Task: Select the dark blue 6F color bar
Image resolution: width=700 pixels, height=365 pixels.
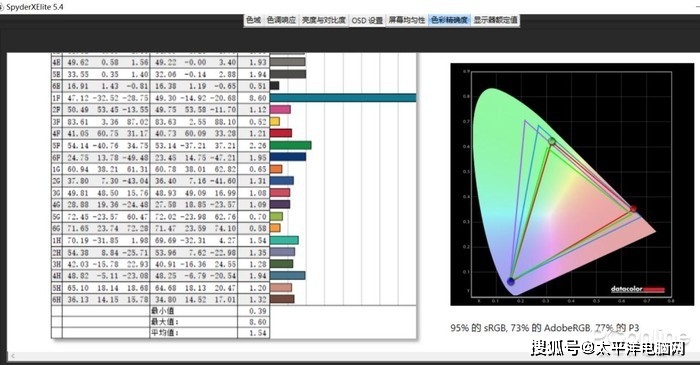Action: click(288, 157)
